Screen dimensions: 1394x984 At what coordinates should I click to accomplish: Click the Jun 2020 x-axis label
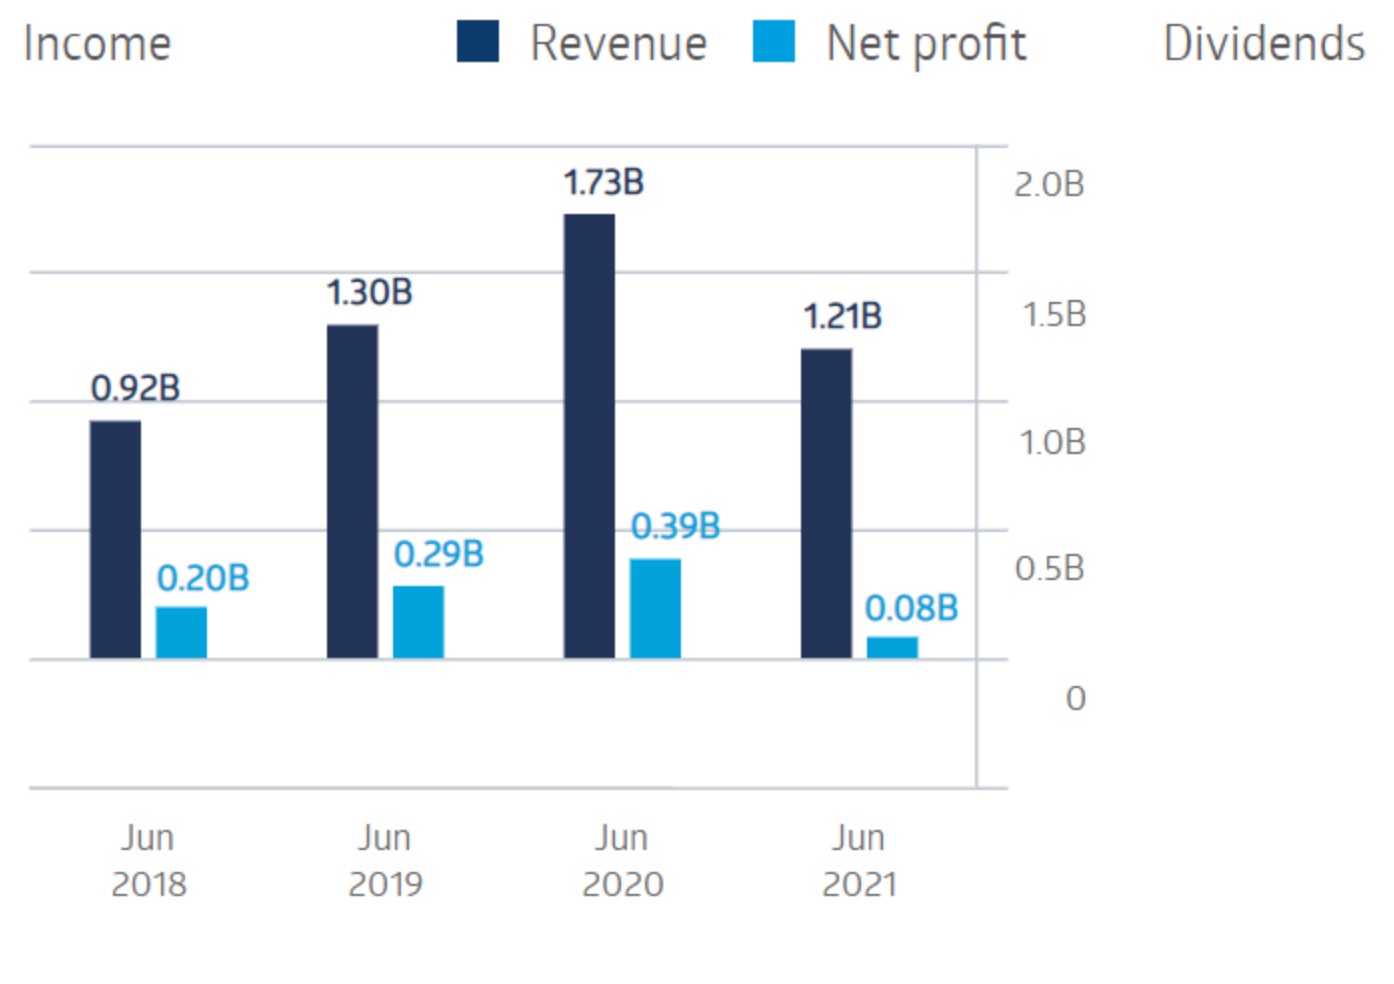(622, 860)
